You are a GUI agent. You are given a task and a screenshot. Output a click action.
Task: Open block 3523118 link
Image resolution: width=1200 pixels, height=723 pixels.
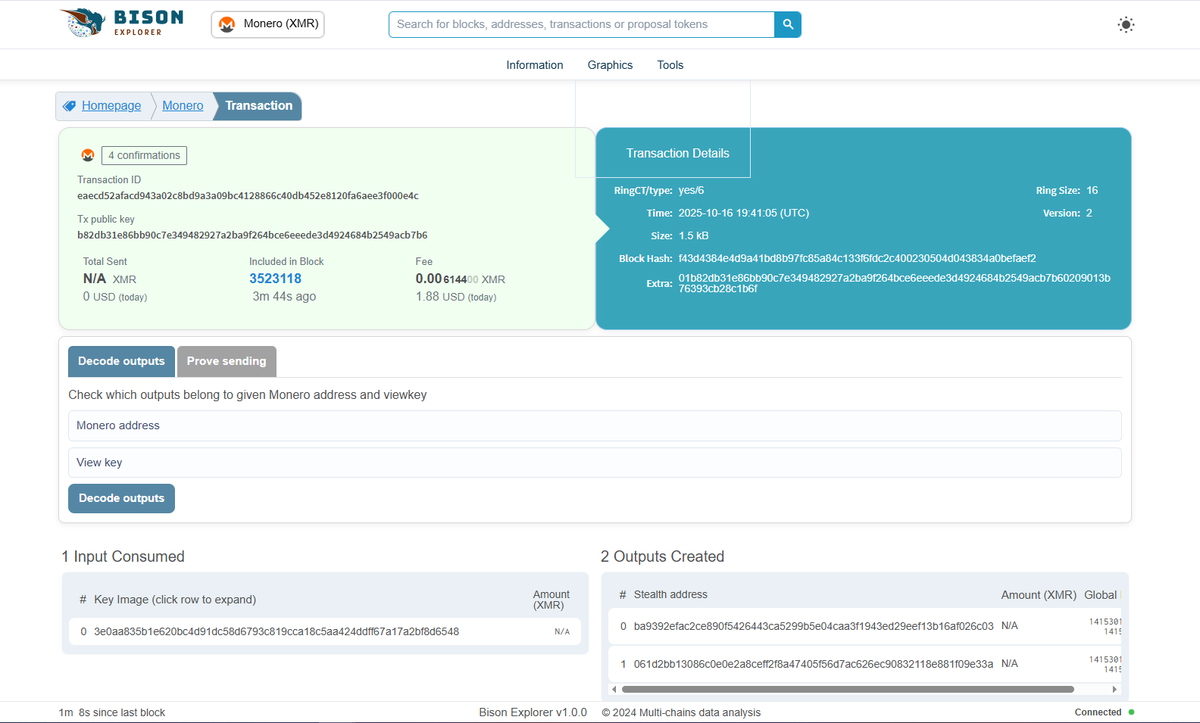[275, 279]
